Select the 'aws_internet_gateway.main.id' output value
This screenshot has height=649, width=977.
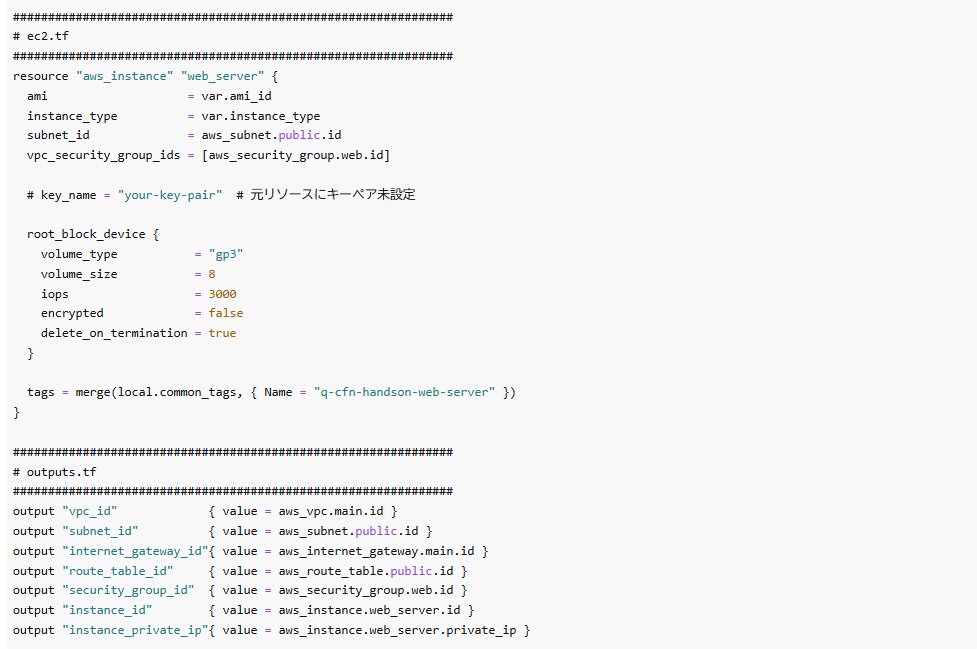(x=376, y=551)
